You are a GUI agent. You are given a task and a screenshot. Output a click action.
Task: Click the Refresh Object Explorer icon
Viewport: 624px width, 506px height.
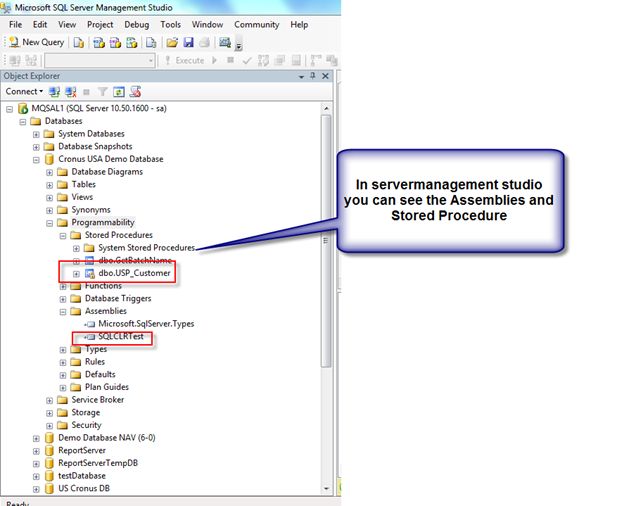pyautogui.click(x=119, y=92)
